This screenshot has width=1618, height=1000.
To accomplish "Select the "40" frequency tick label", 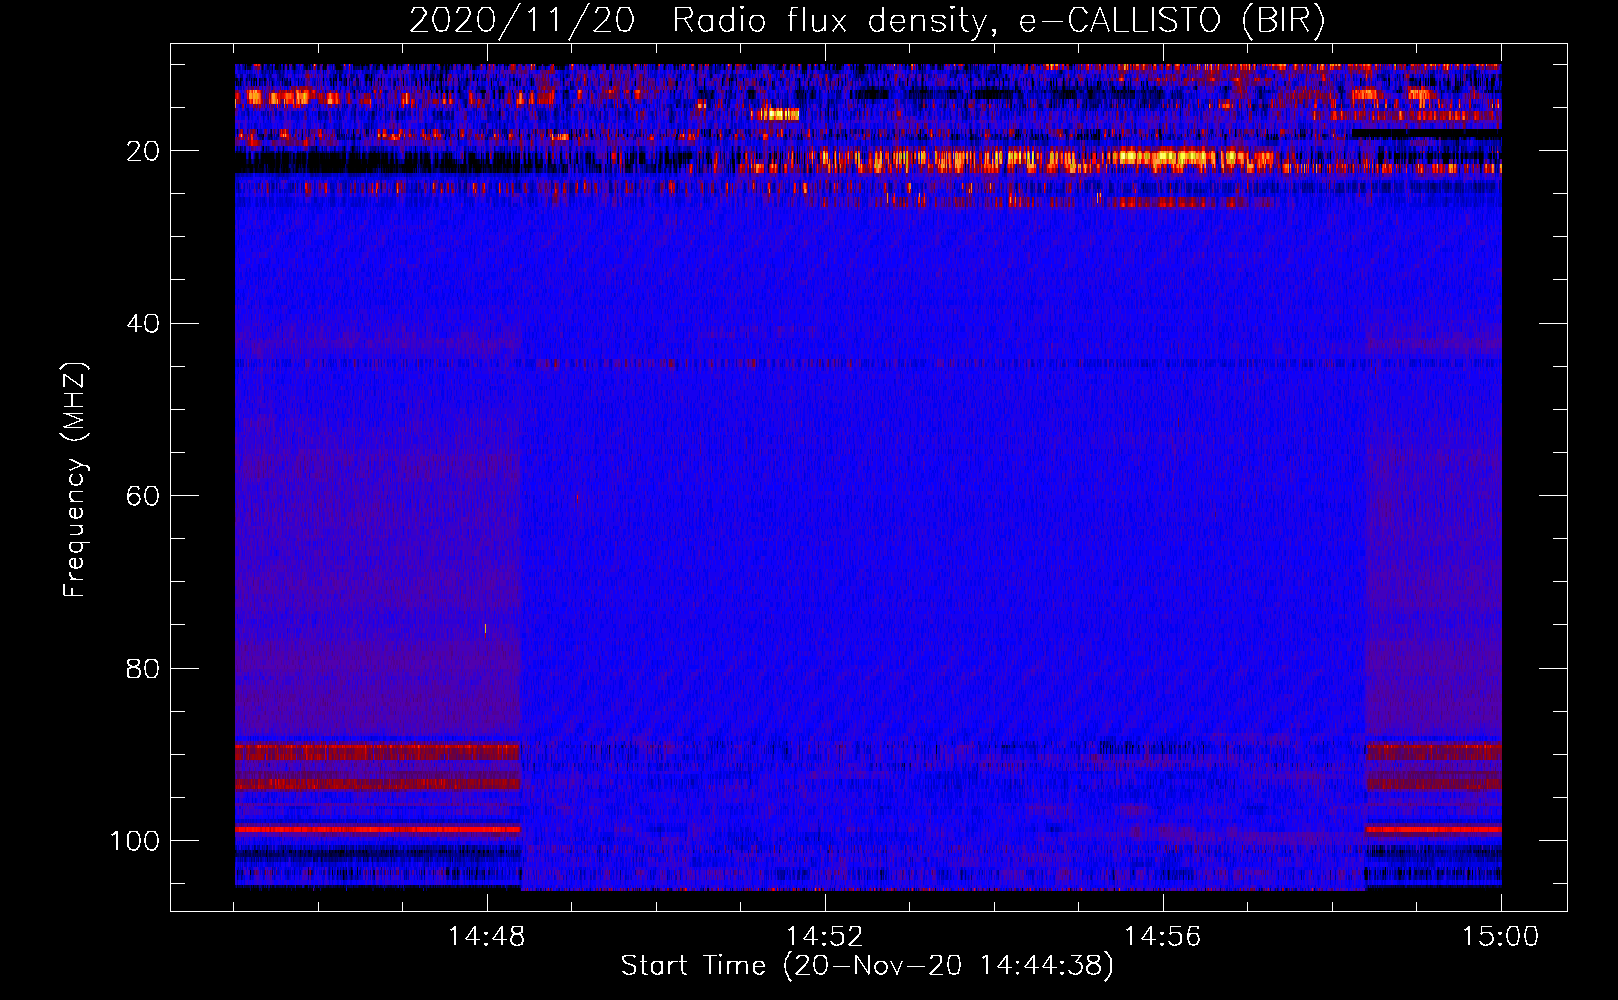I will 143,324.
